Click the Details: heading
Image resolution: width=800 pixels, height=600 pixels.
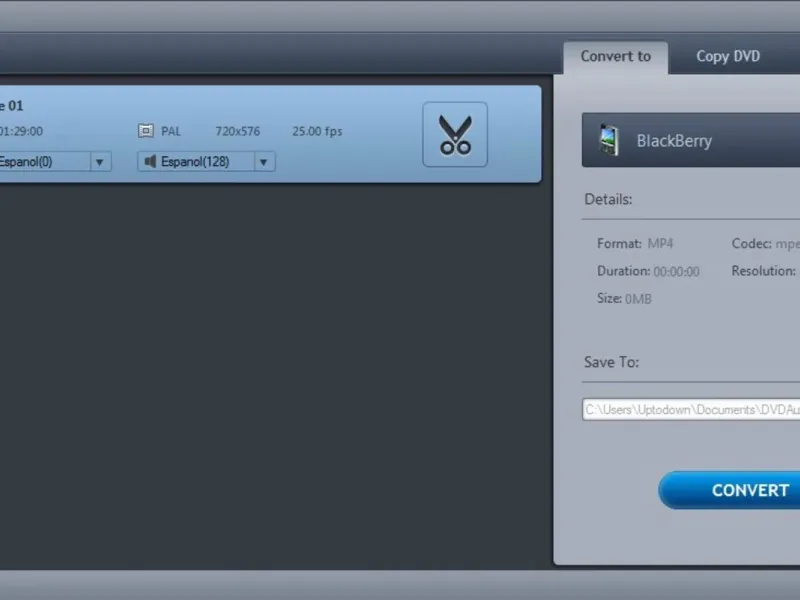(x=608, y=199)
